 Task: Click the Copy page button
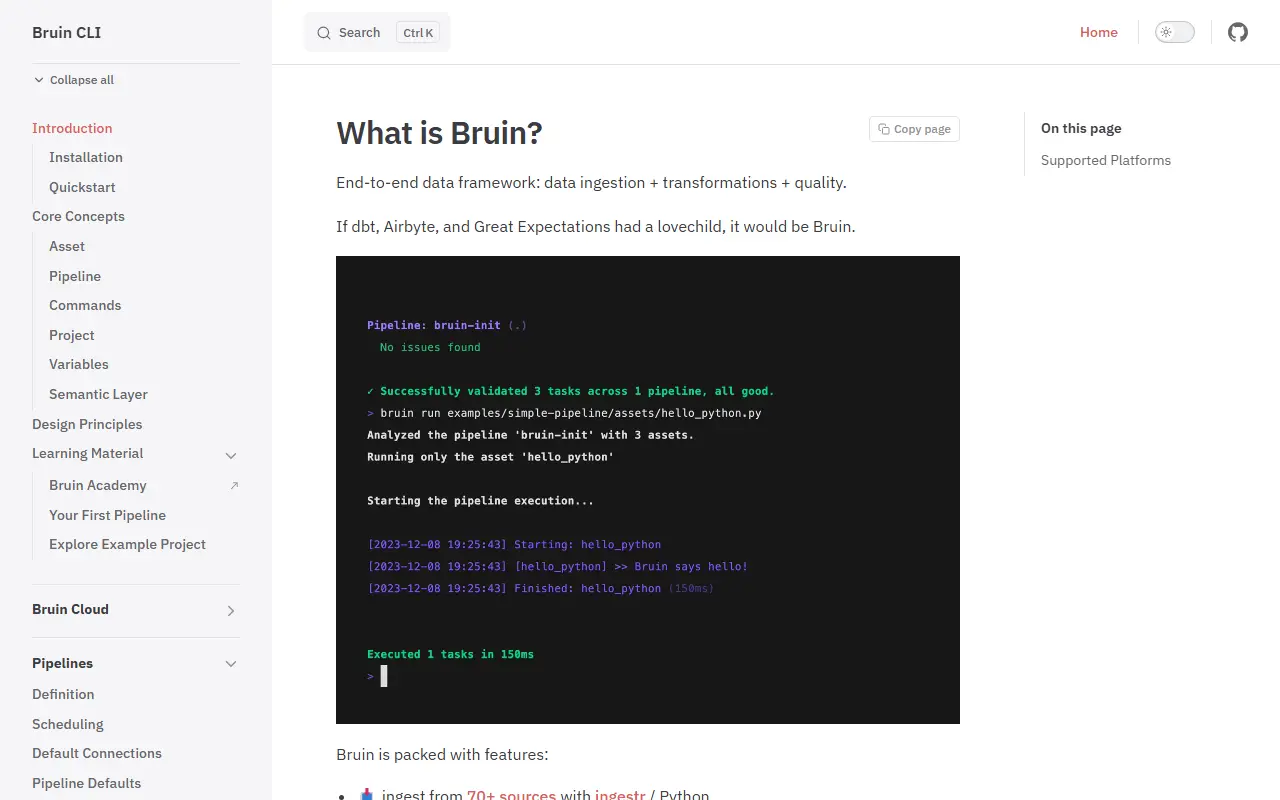coord(914,129)
